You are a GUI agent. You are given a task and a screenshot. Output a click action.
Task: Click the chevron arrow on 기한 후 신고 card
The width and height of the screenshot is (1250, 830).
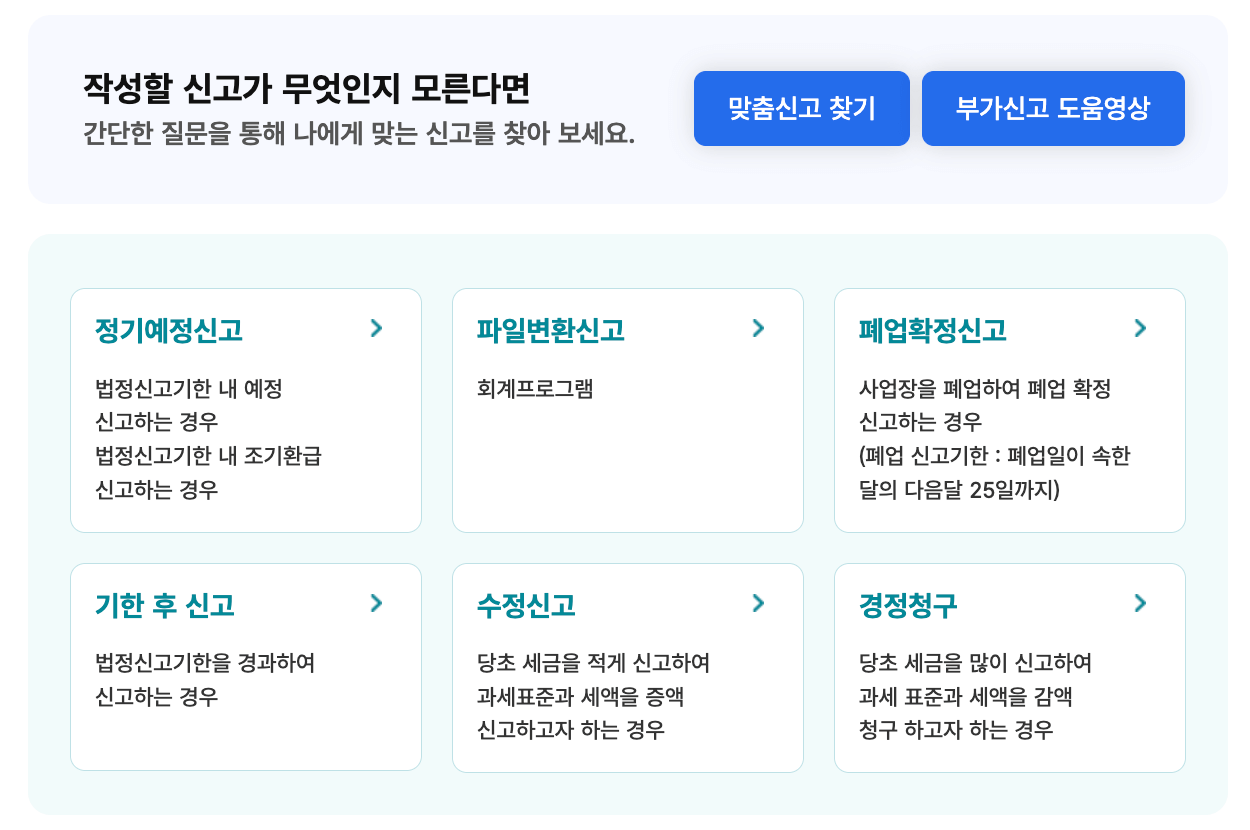coord(377,603)
